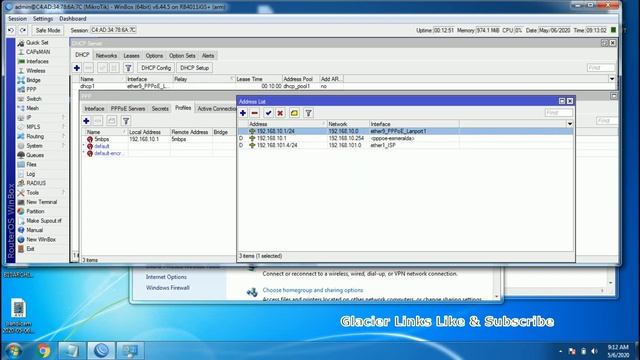
Task: Click Exit in sidebar
Action: (30, 249)
